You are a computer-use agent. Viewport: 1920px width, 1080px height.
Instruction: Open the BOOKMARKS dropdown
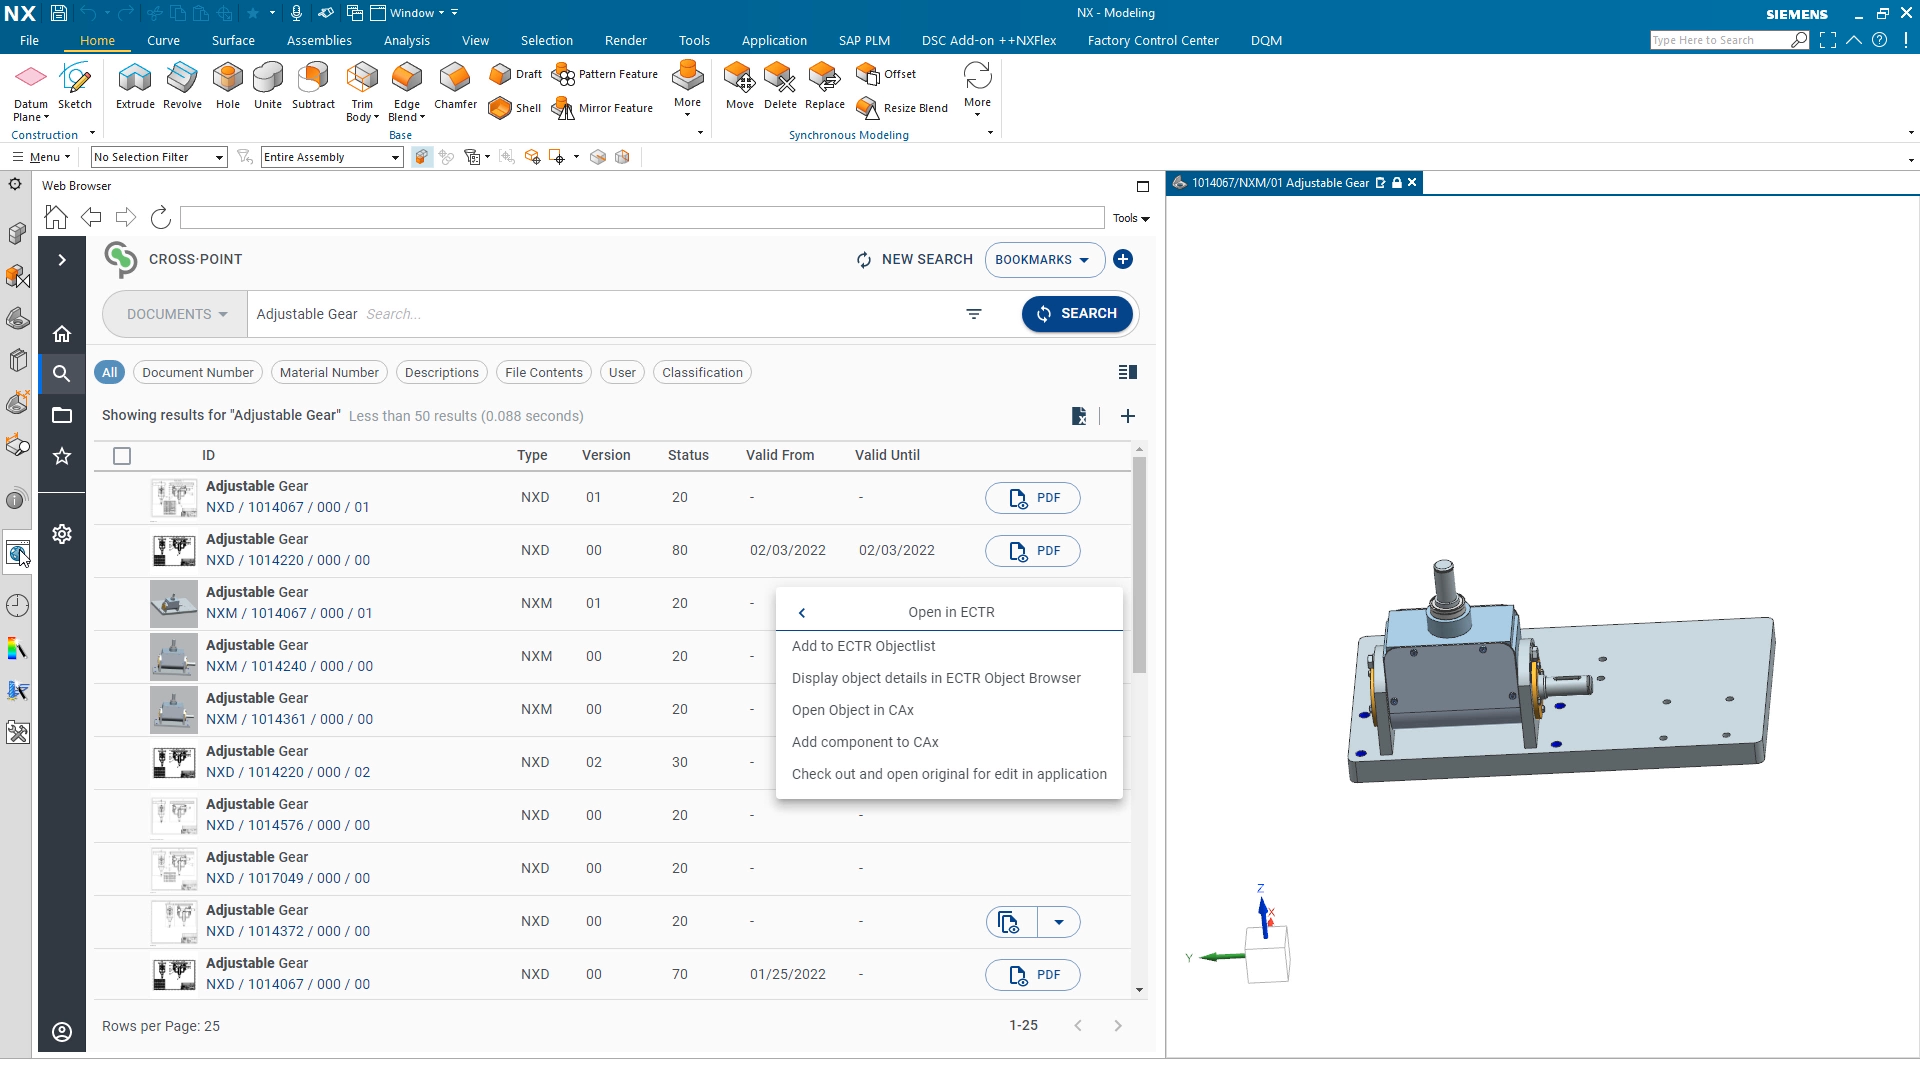pos(1044,260)
